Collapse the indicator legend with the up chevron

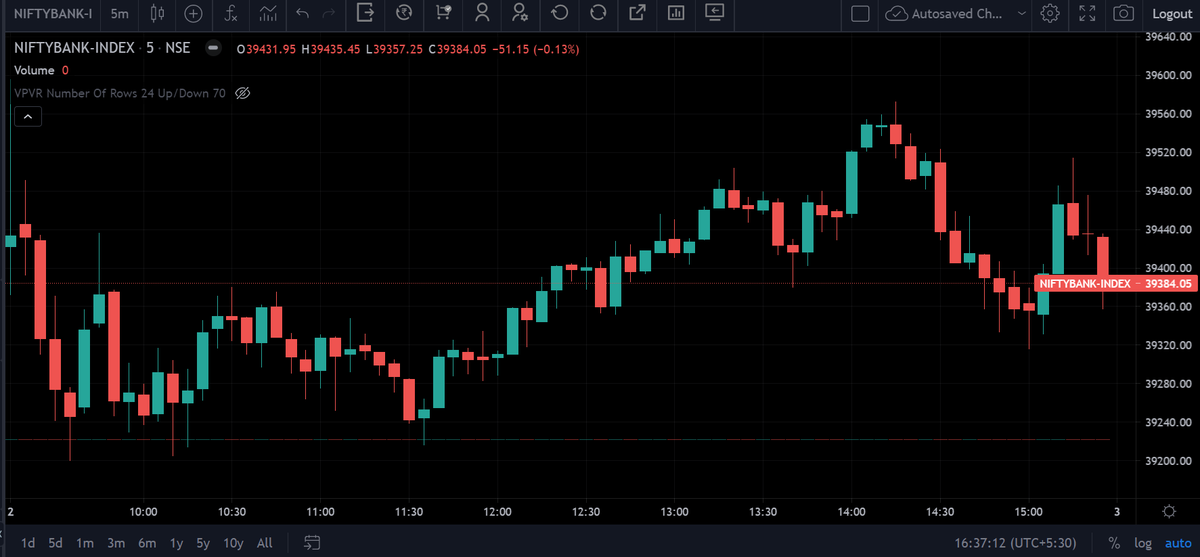(x=28, y=117)
